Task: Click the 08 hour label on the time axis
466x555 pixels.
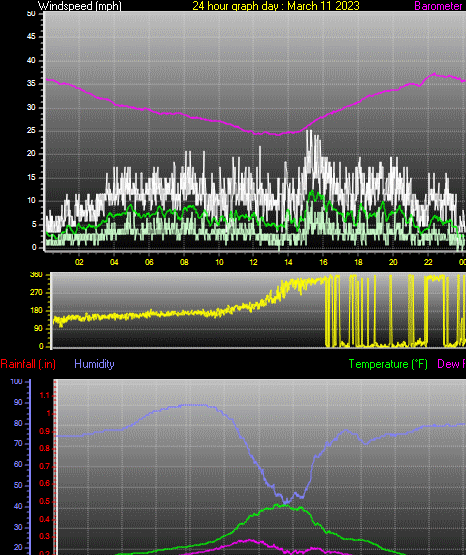Action: [x=184, y=262]
